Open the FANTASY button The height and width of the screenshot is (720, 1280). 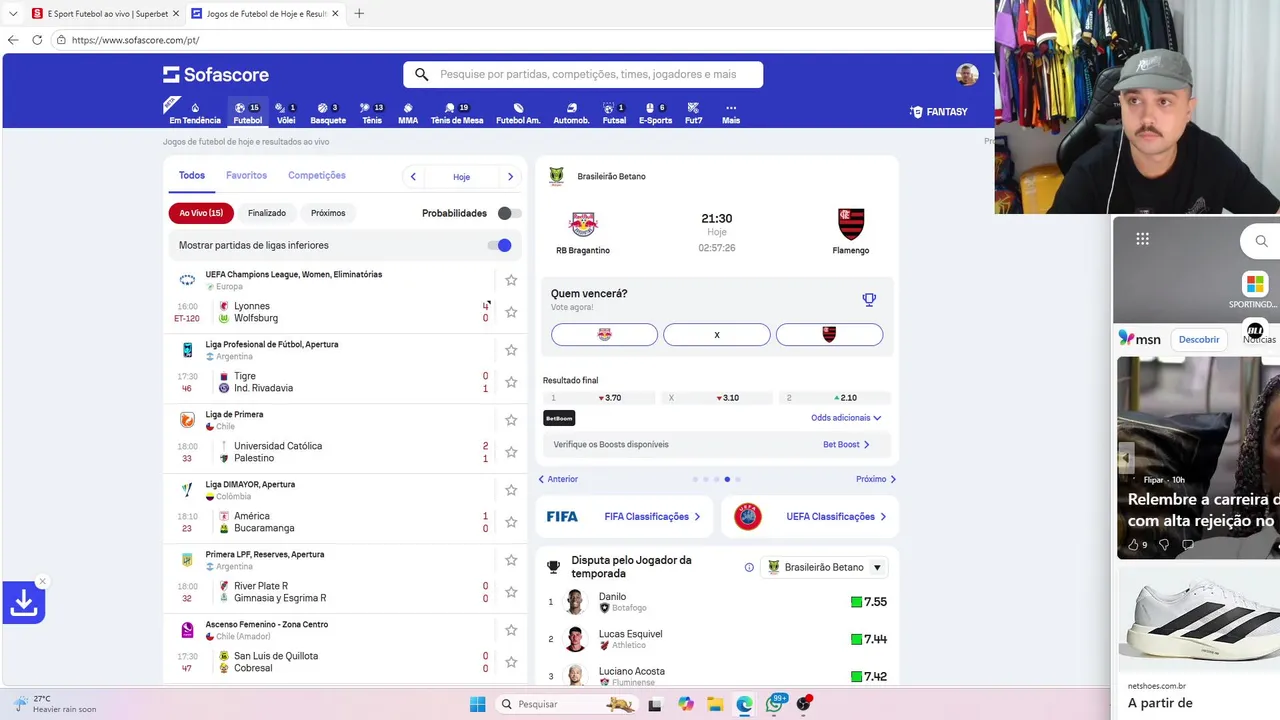coord(939,112)
